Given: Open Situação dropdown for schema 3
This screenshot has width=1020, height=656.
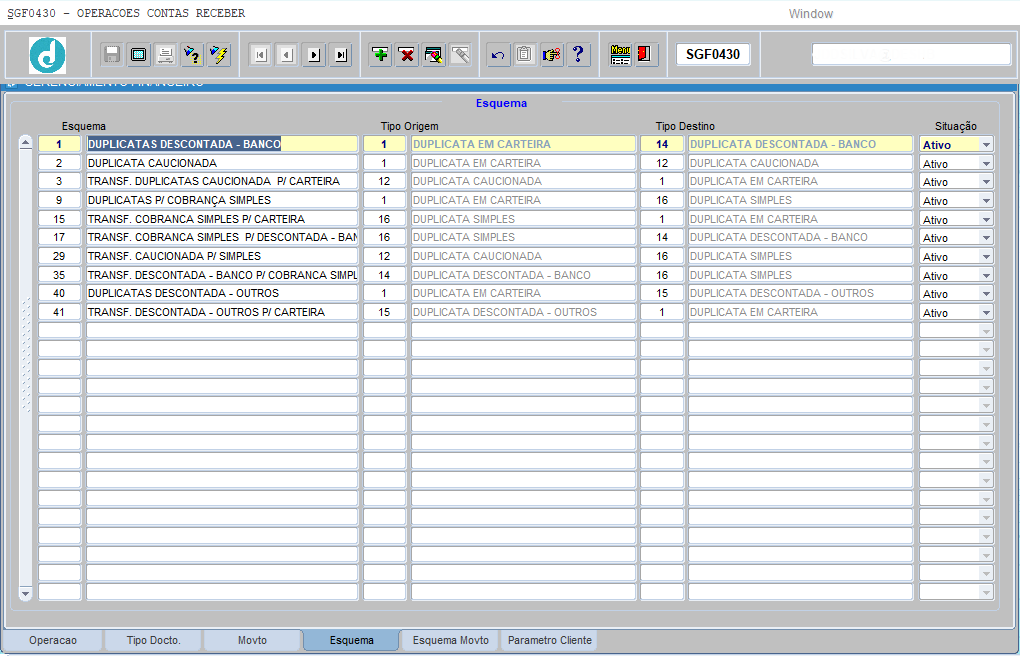Looking at the screenshot, I should (x=986, y=182).
